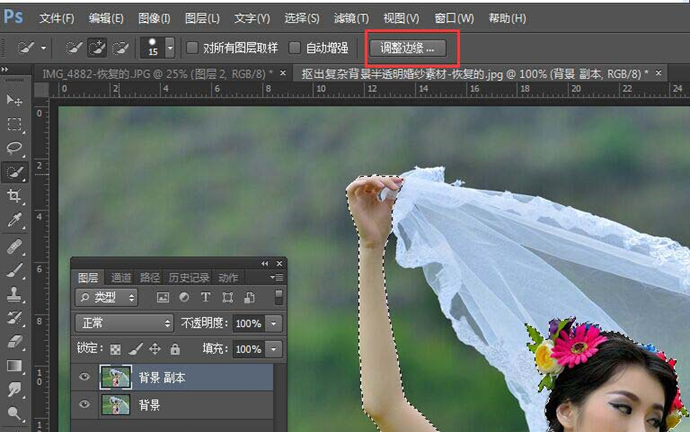Lock layer position icon
Screen dimensions: 690x432
pyautogui.click(x=155, y=349)
